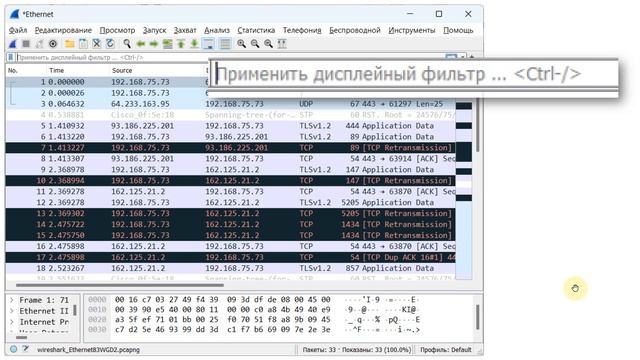Click the packet details tree vertical scrollbar
The height and width of the screenshot is (360, 640).
tap(75, 310)
